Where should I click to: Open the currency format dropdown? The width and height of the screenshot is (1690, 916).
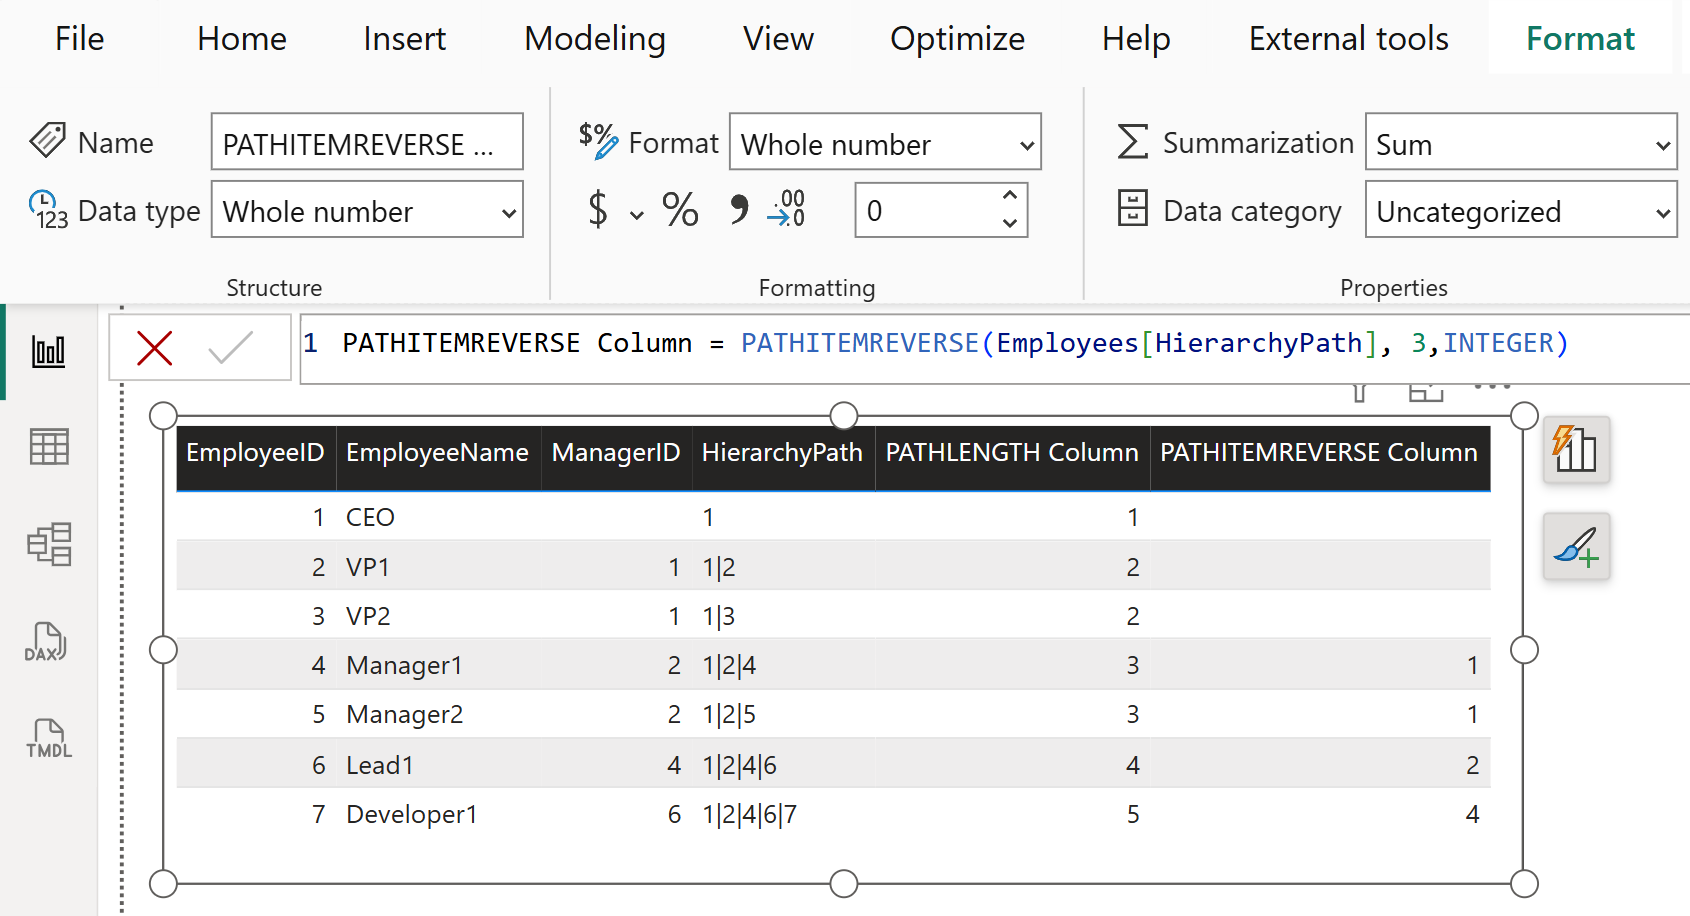point(636,214)
